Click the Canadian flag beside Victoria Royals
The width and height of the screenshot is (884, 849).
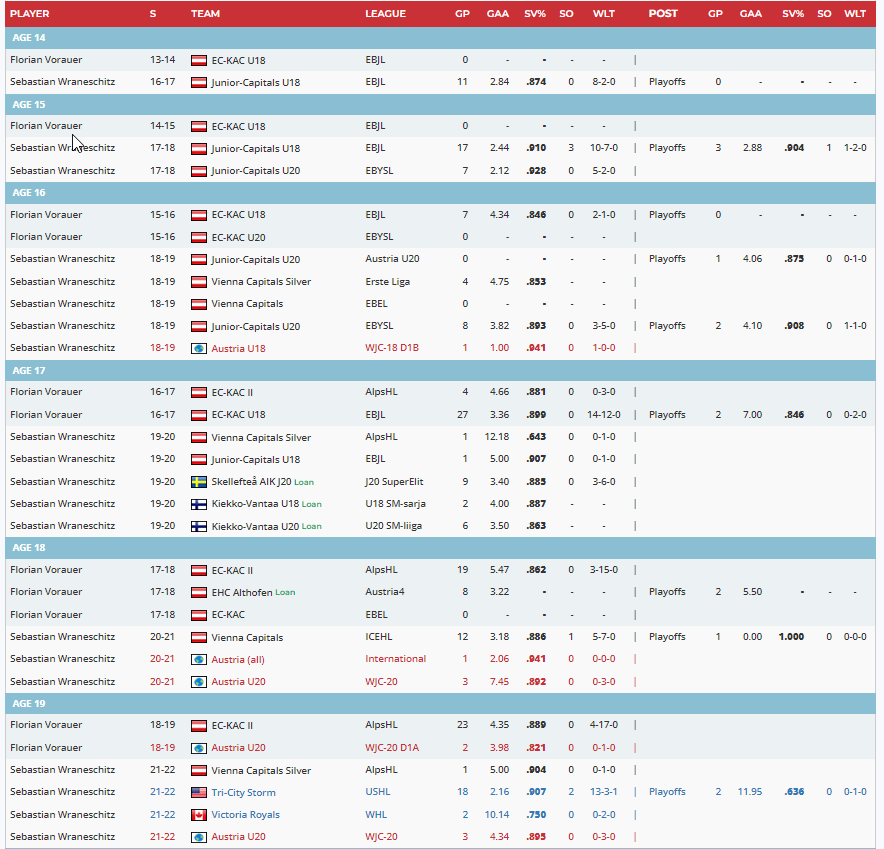point(198,815)
